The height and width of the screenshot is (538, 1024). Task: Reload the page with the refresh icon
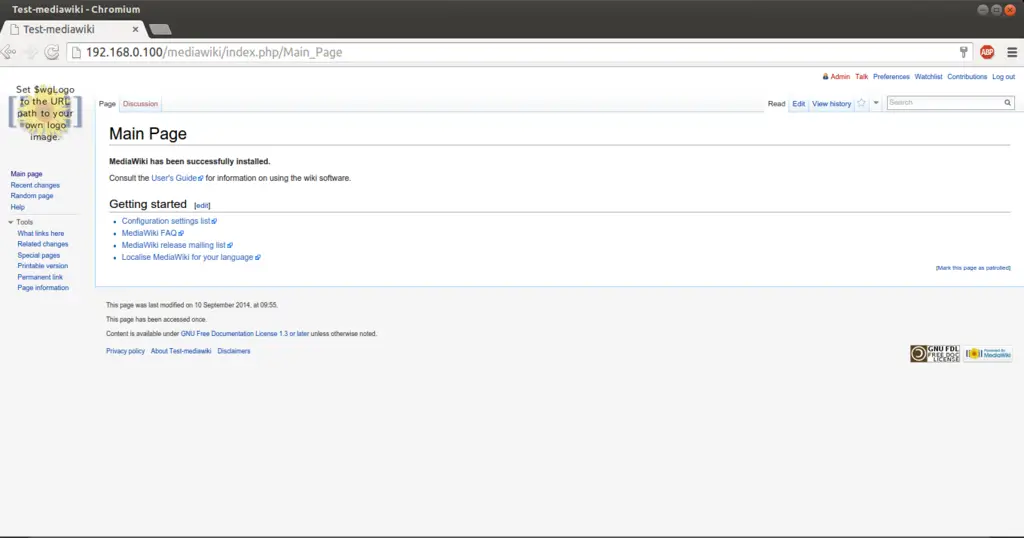(x=52, y=52)
